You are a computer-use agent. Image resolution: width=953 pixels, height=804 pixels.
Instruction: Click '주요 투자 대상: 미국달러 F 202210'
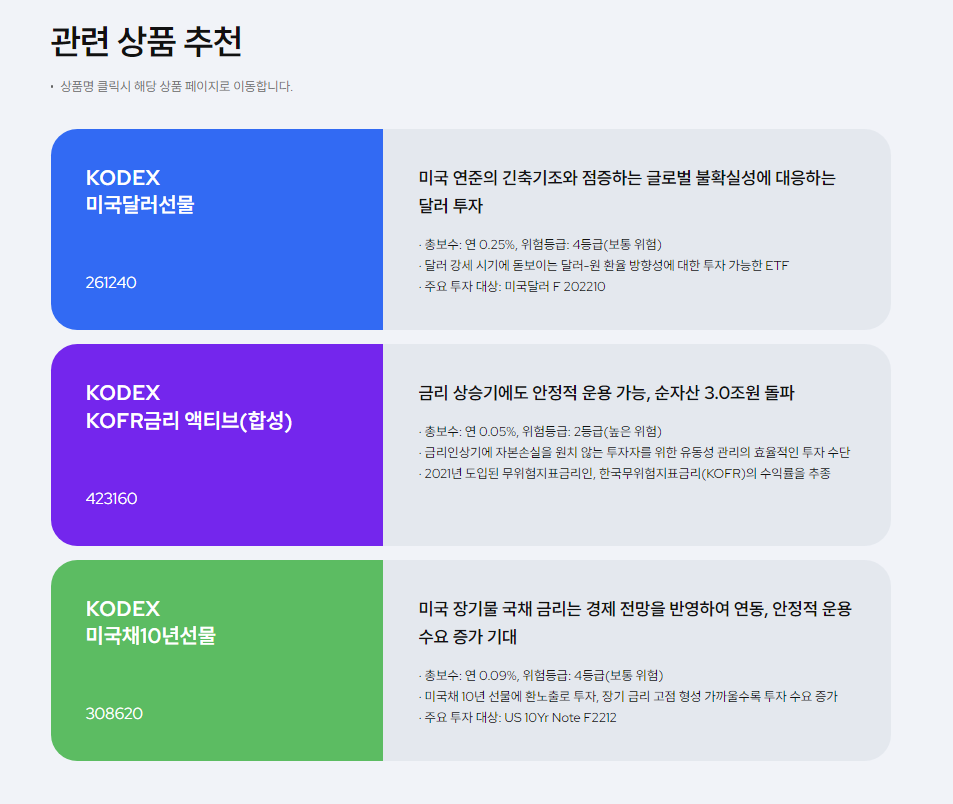[512, 287]
